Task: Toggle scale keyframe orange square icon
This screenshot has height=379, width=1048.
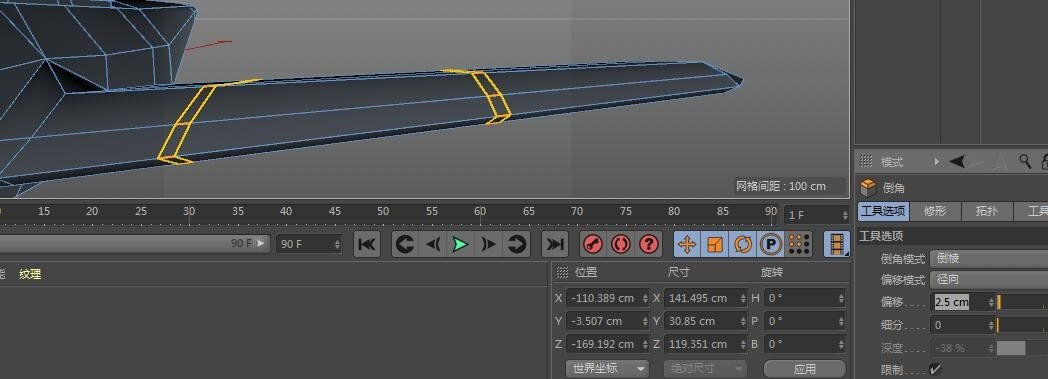Action: [x=715, y=244]
